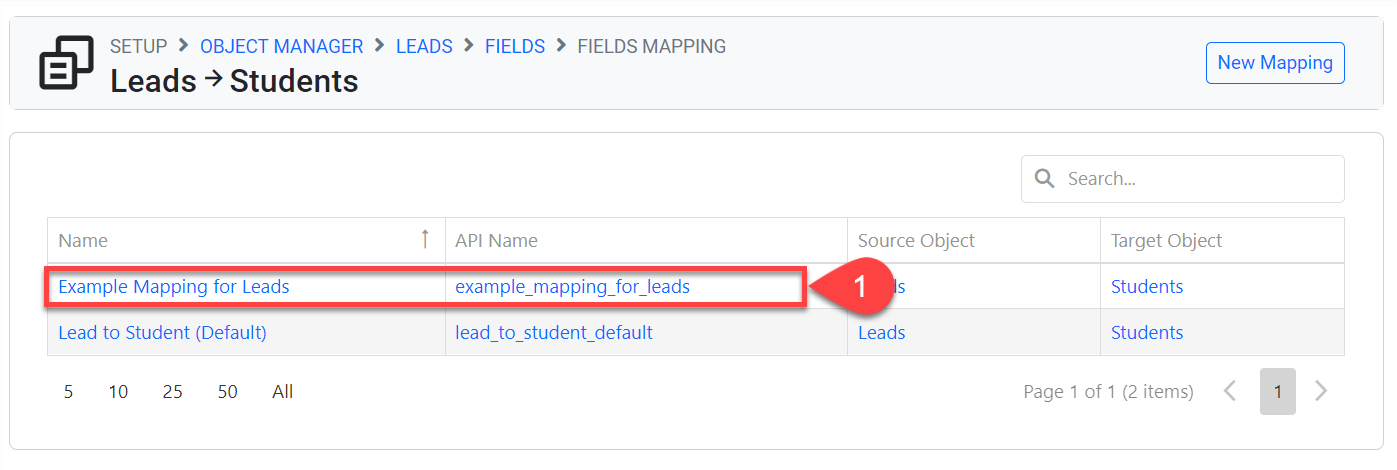
Task: Go to the next page arrow
Action: pyautogui.click(x=1321, y=392)
